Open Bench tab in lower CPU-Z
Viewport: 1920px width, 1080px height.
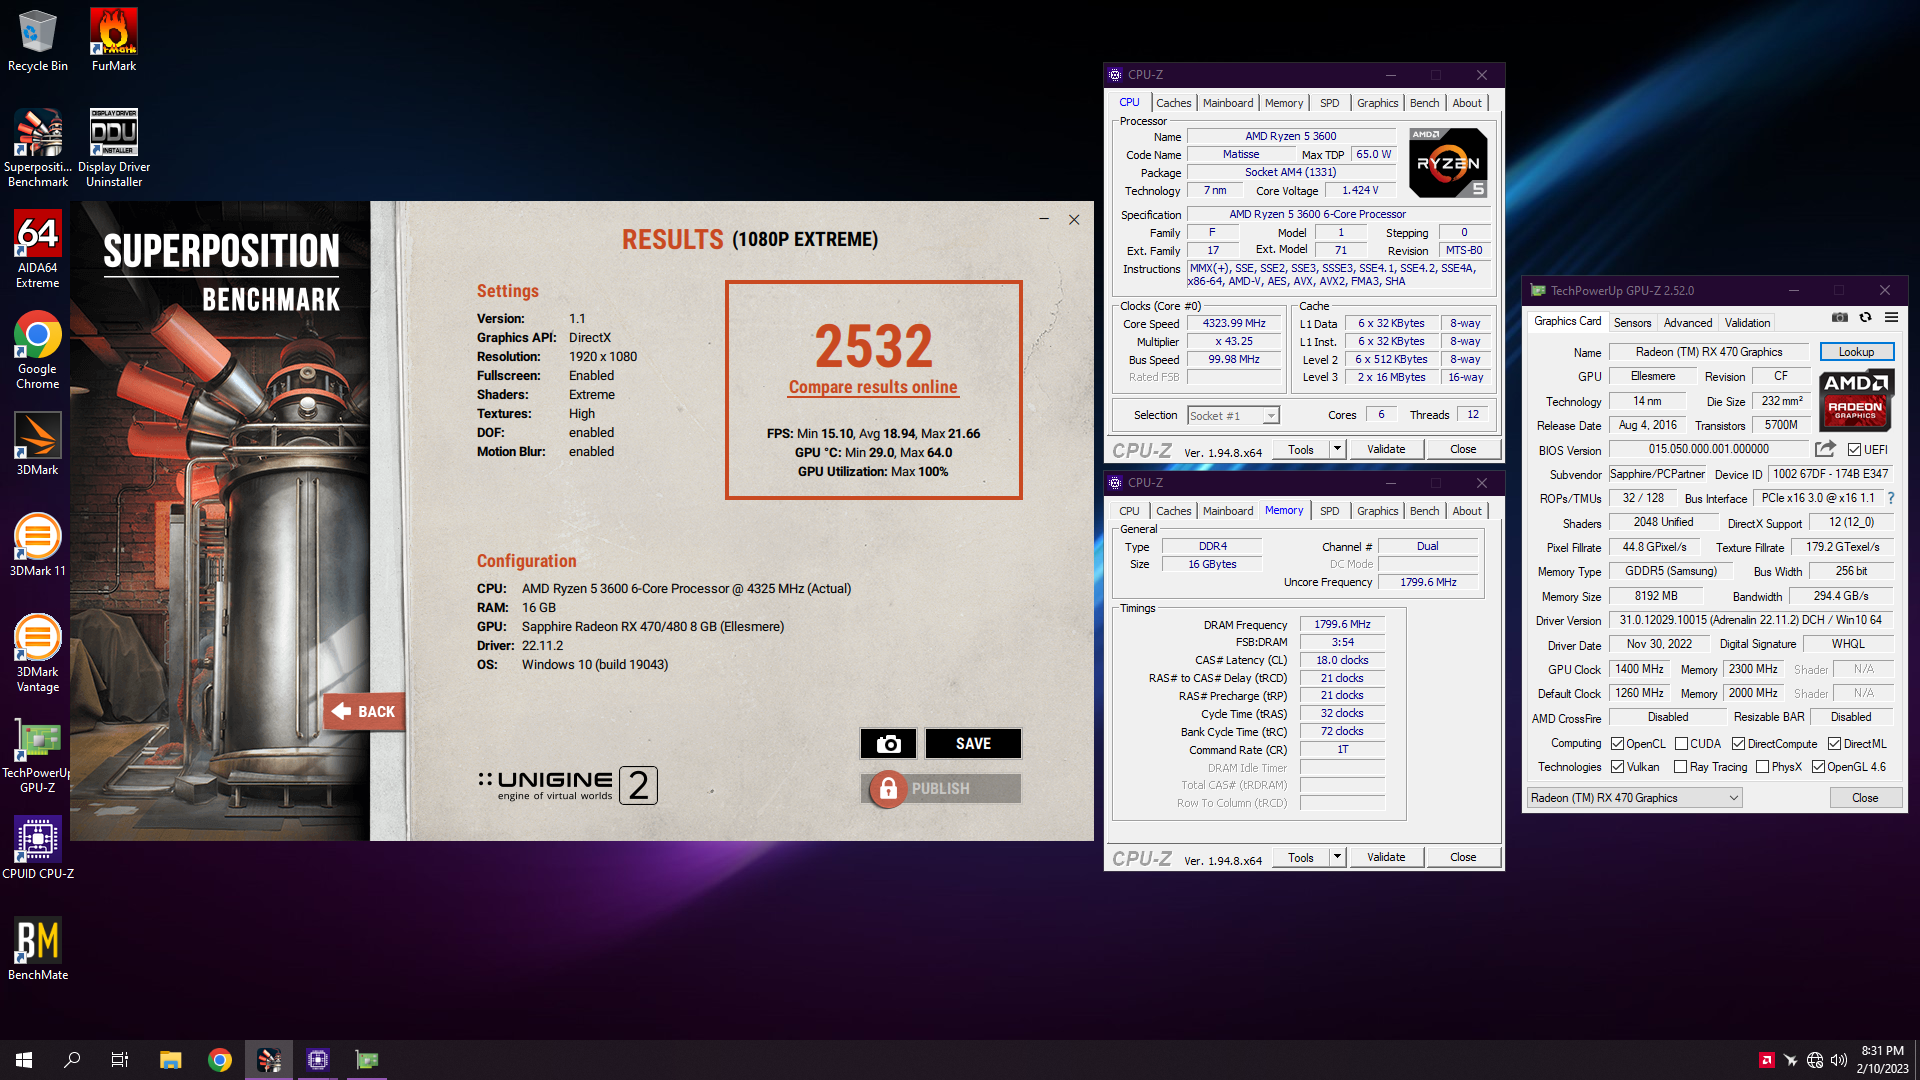[x=1424, y=511]
